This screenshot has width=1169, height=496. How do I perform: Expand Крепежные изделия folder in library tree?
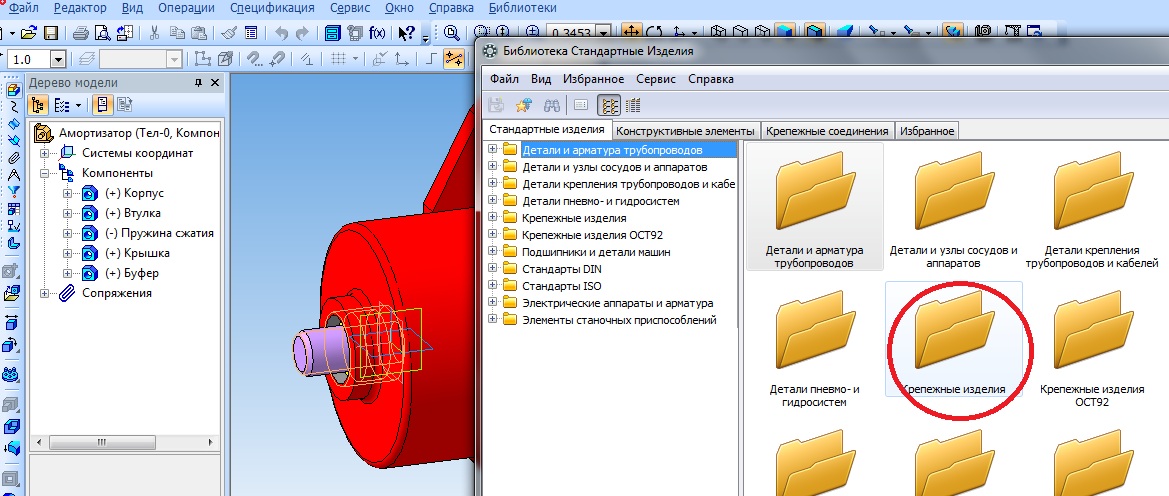click(493, 218)
